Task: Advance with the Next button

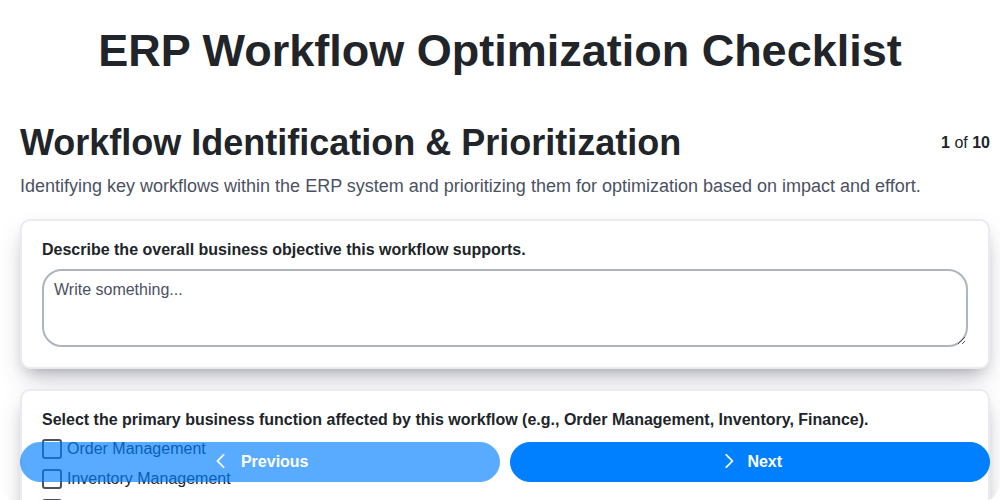Action: [x=749, y=462]
